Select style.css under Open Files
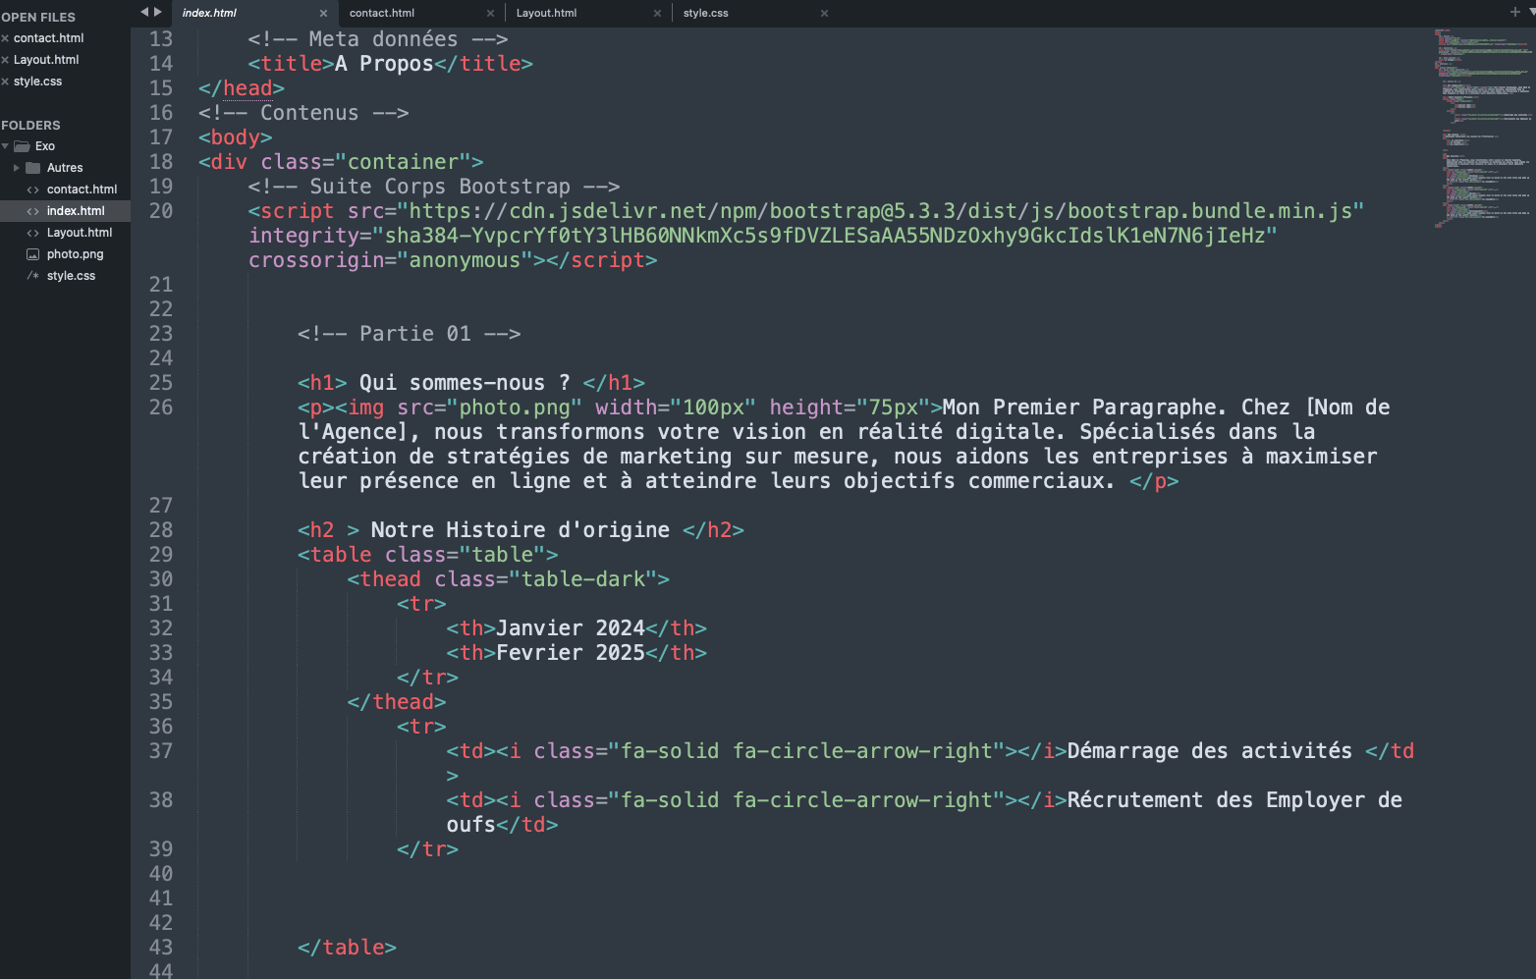The image size is (1536, 979). coord(38,82)
